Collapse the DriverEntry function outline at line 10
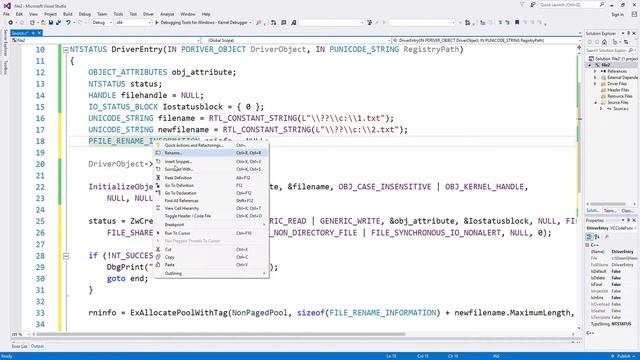The image size is (640, 360). 66,50
